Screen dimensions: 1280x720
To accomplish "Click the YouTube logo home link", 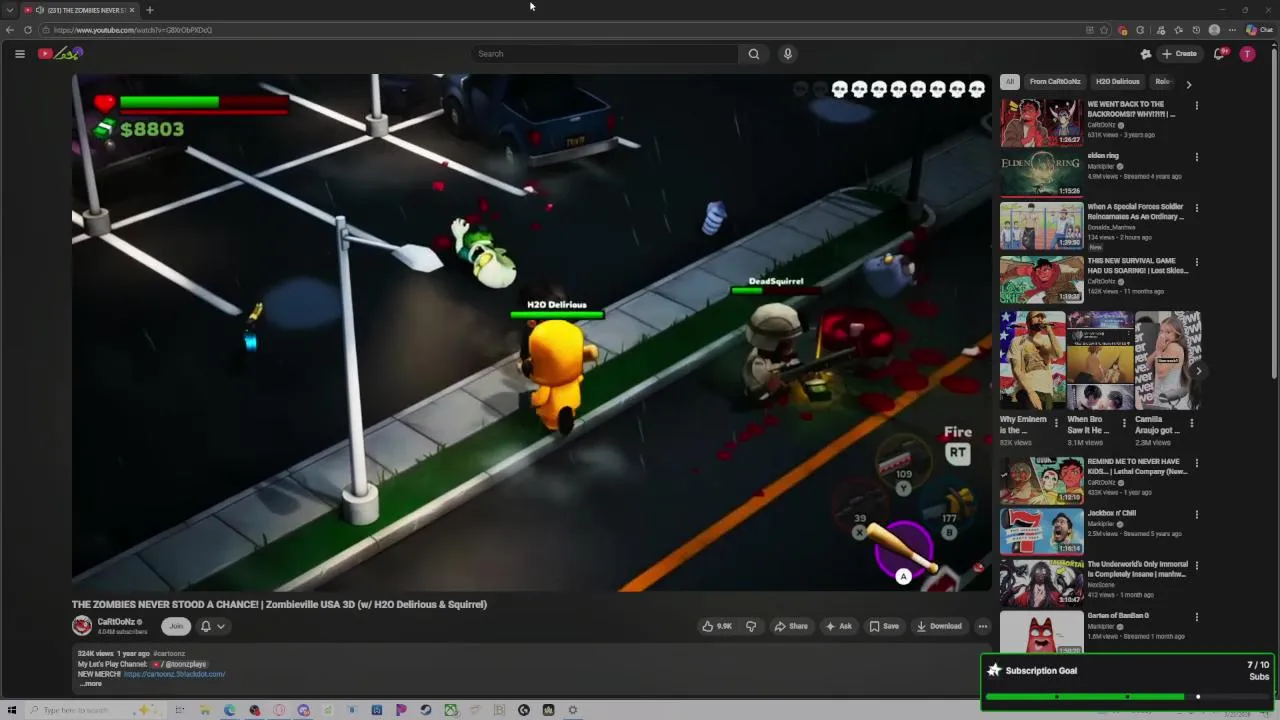I will pos(60,54).
